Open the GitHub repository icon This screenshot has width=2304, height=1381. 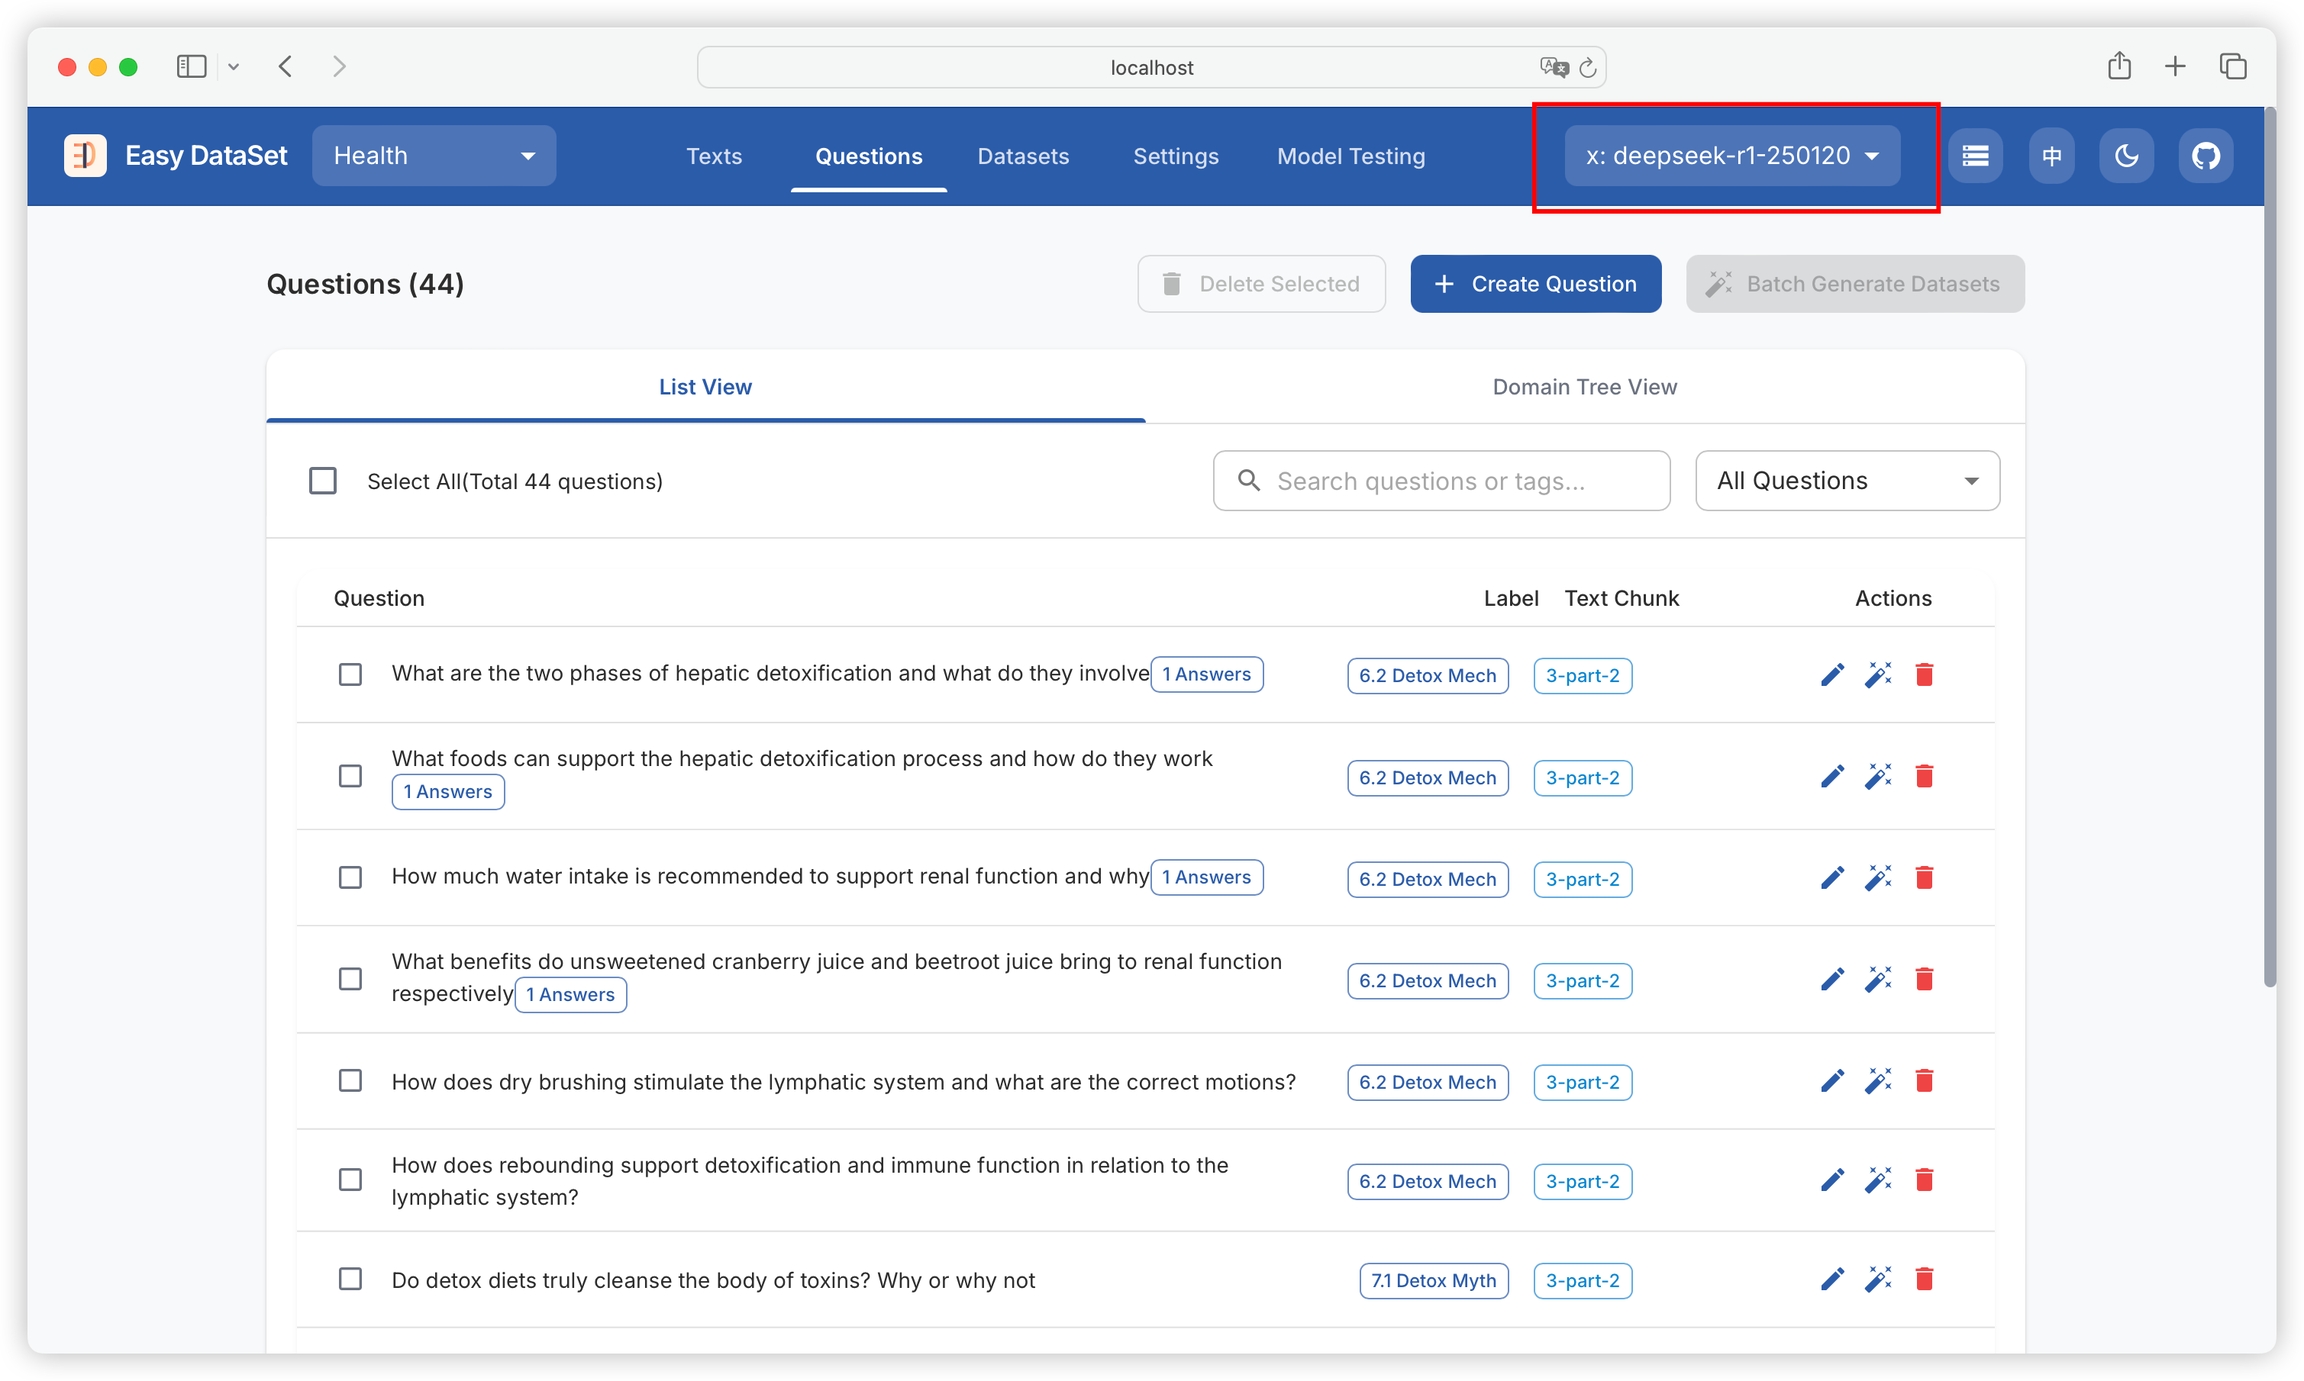(2205, 156)
